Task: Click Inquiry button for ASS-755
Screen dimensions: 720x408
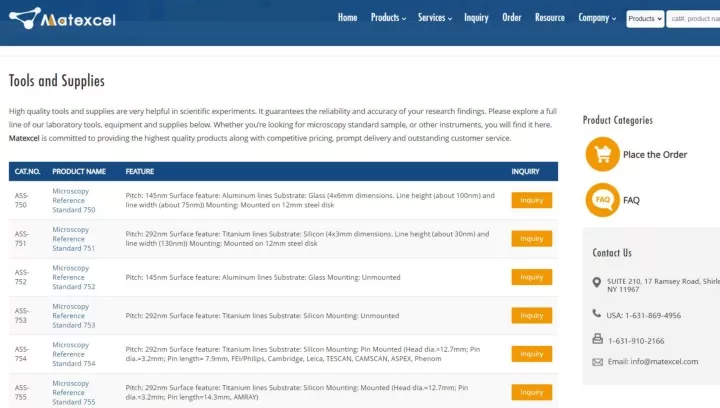Action: click(532, 392)
